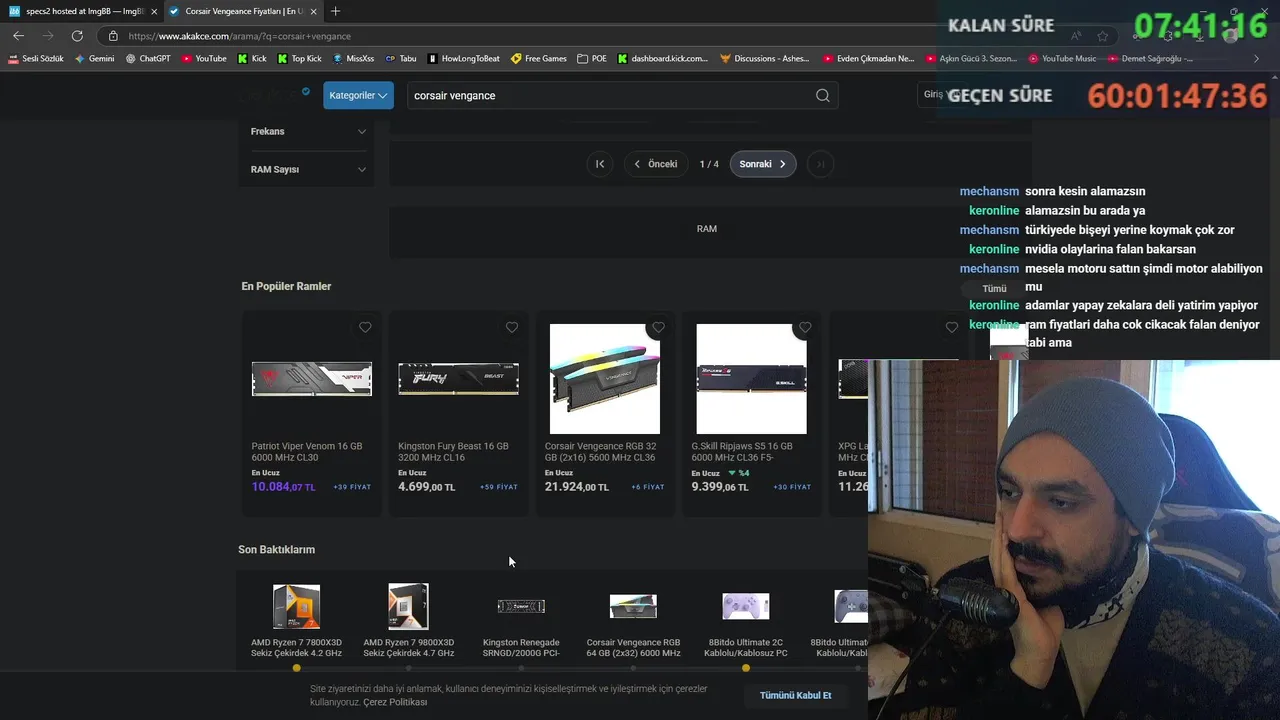
Task: Jump to the first results page
Action: point(600,164)
